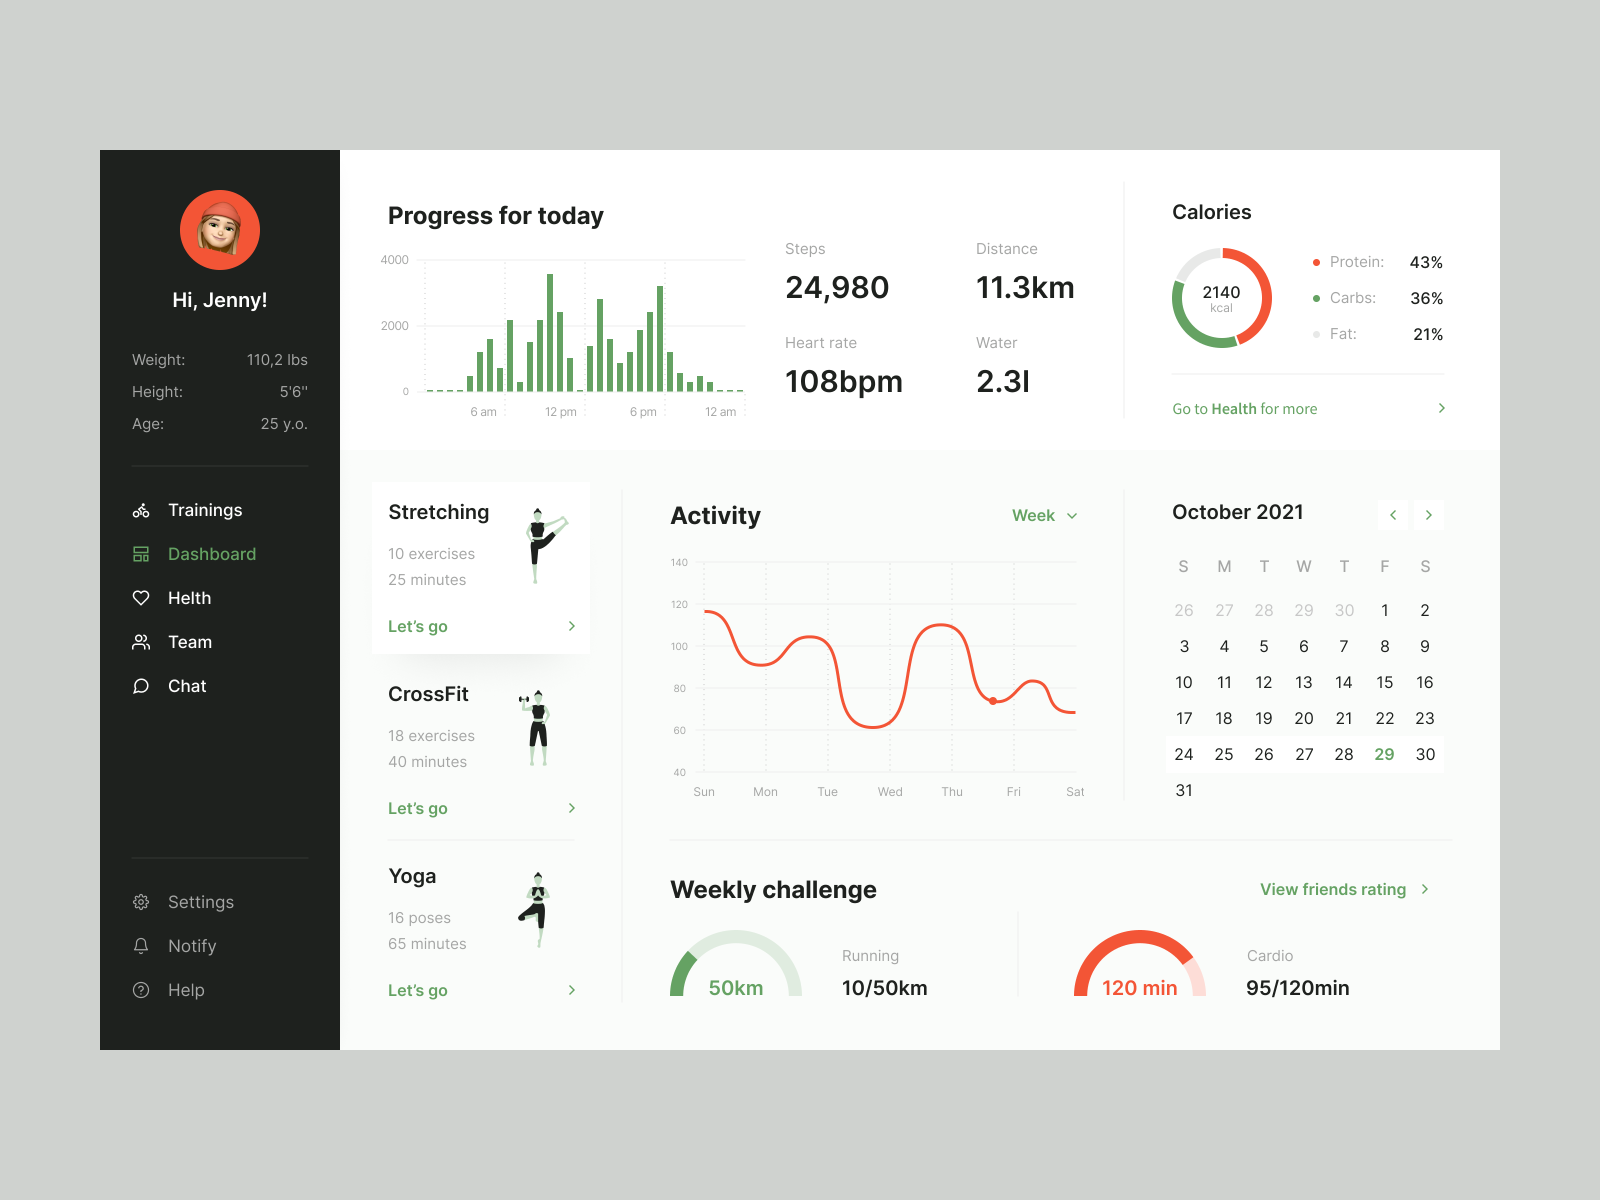Open Trainings via the bicycle icon

141,510
